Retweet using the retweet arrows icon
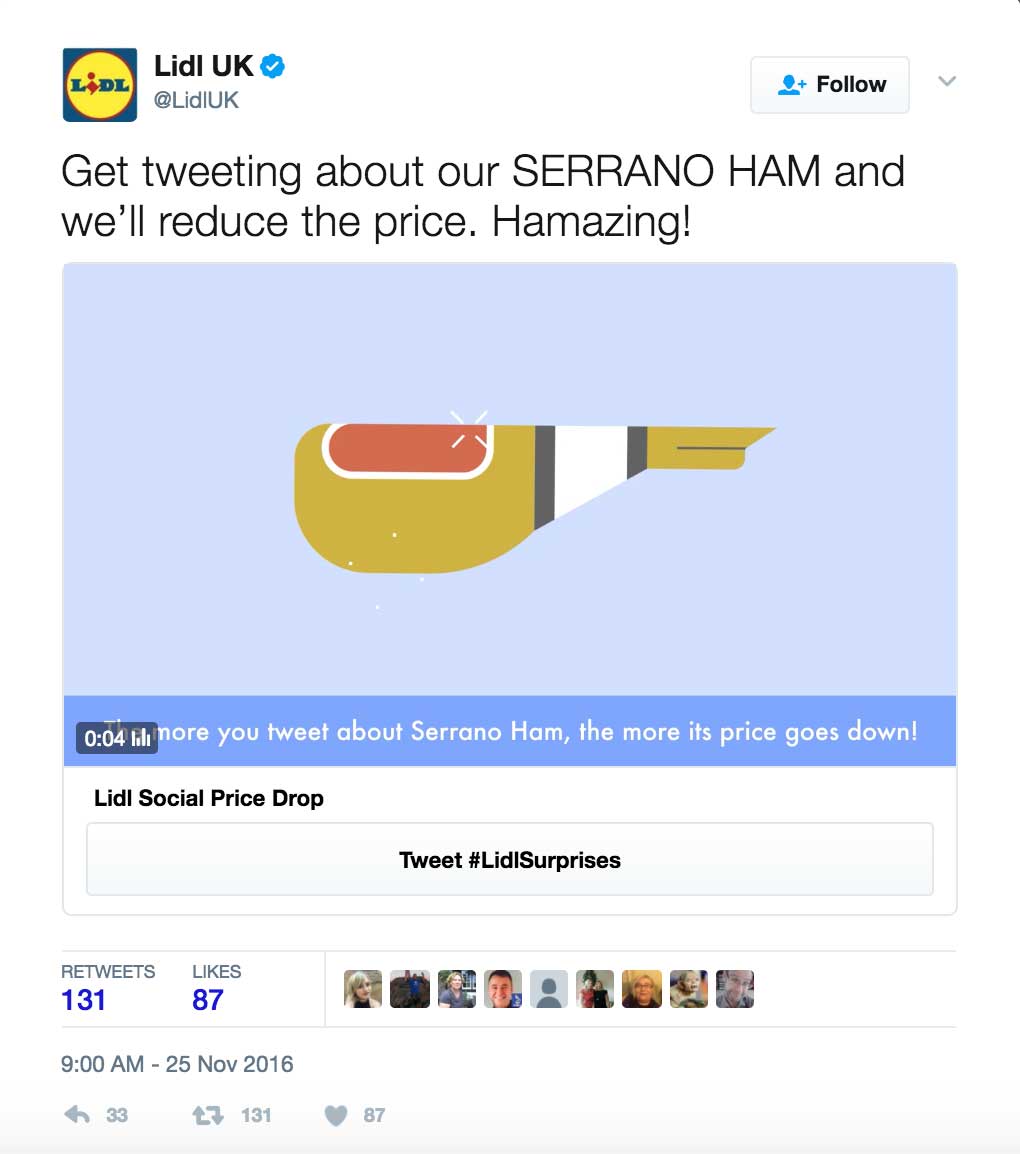1020x1154 pixels. 206,1115
